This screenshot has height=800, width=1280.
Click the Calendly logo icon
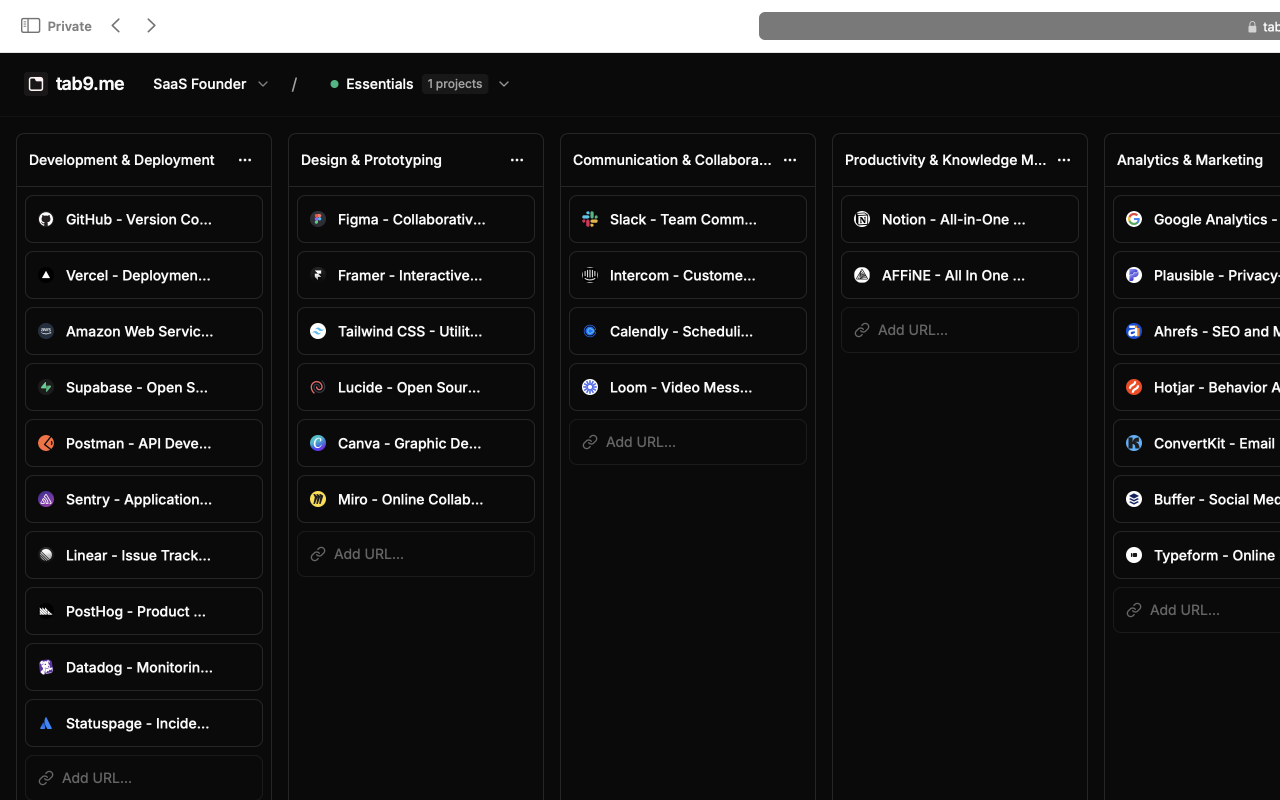[590, 331]
